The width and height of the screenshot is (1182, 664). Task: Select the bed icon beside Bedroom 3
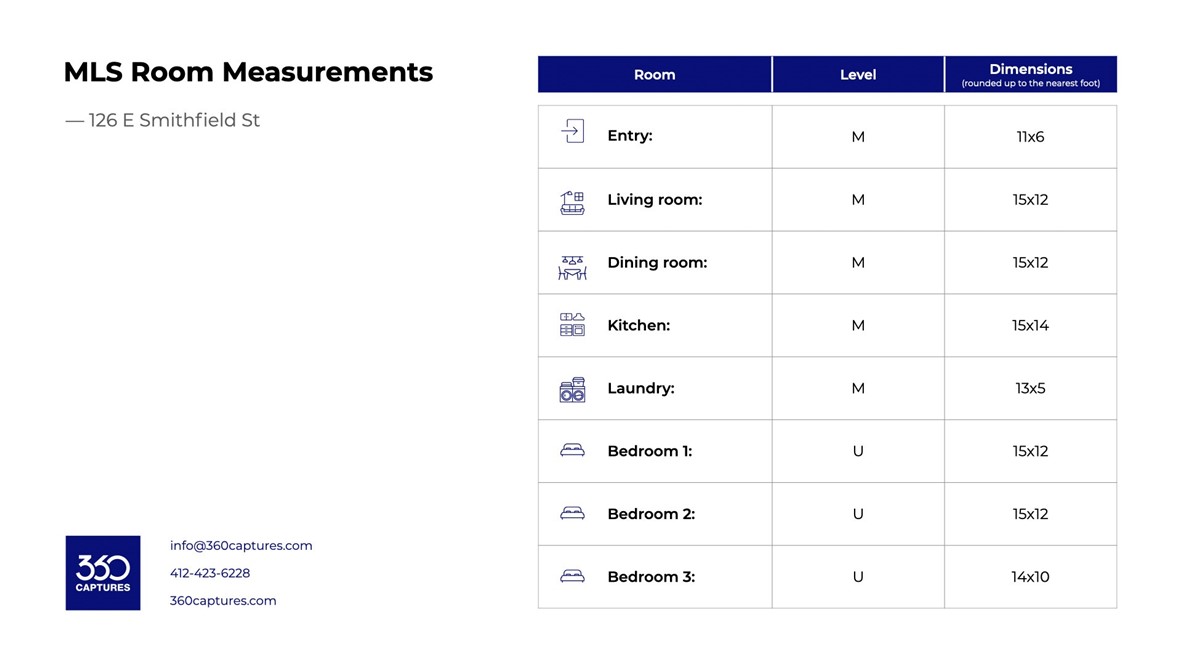[572, 577]
